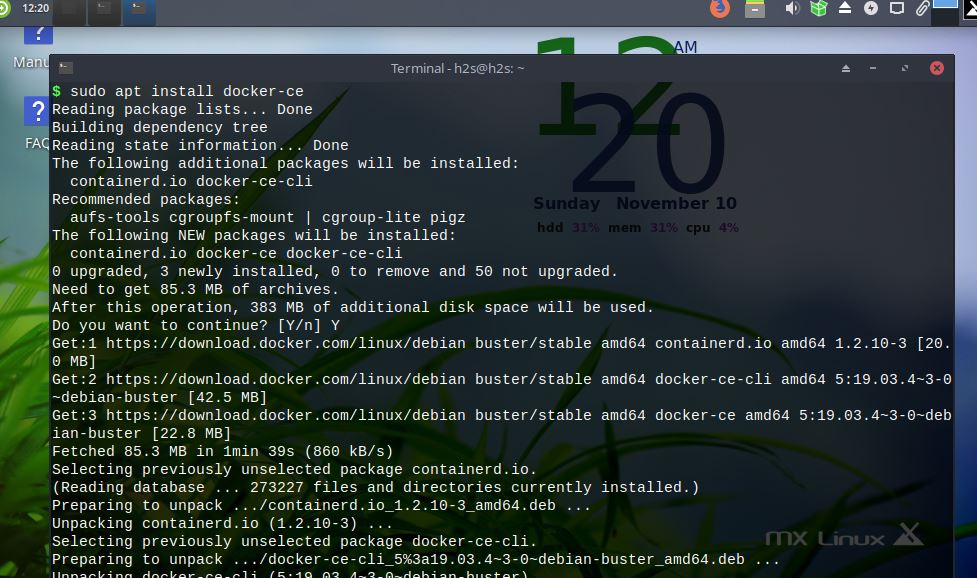
Task: Open the MX application menu
Action: [6, 9]
